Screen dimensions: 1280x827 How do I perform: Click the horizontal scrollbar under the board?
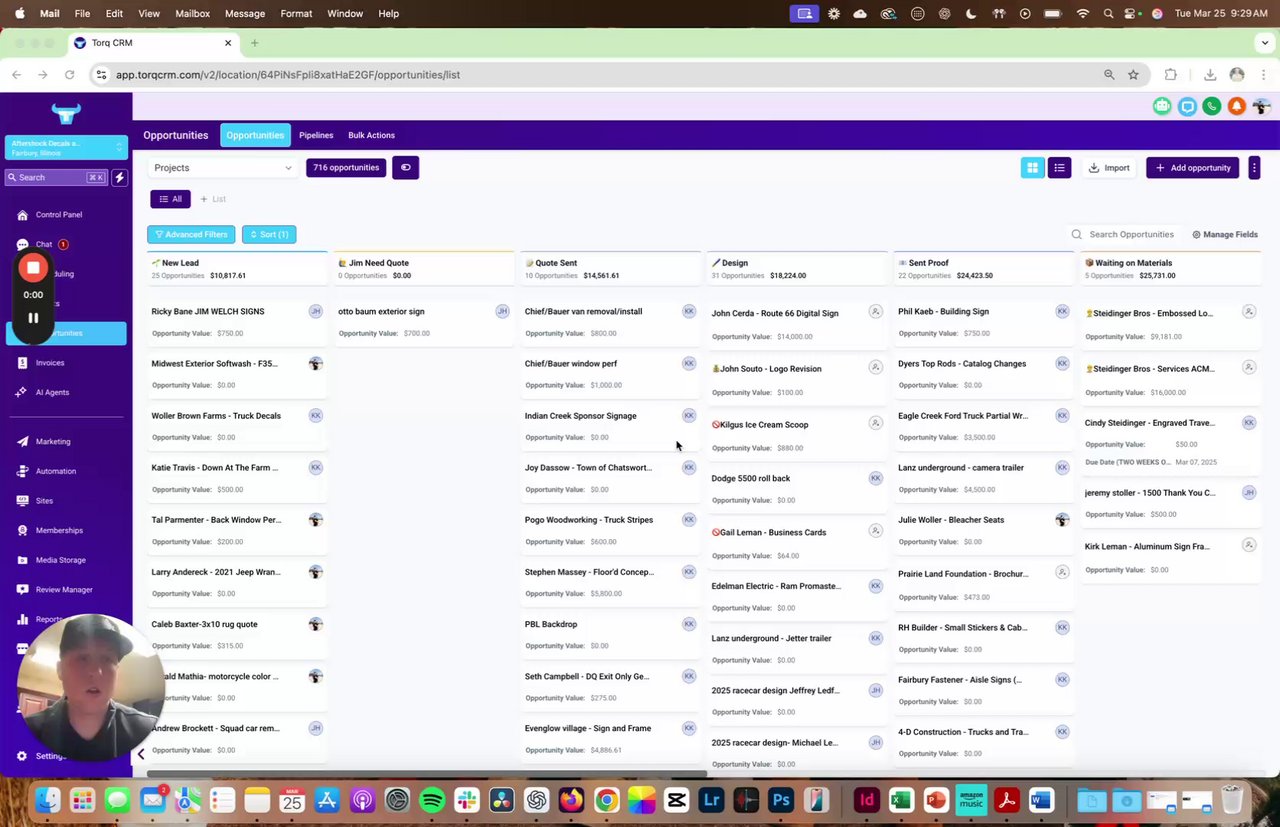[426, 773]
